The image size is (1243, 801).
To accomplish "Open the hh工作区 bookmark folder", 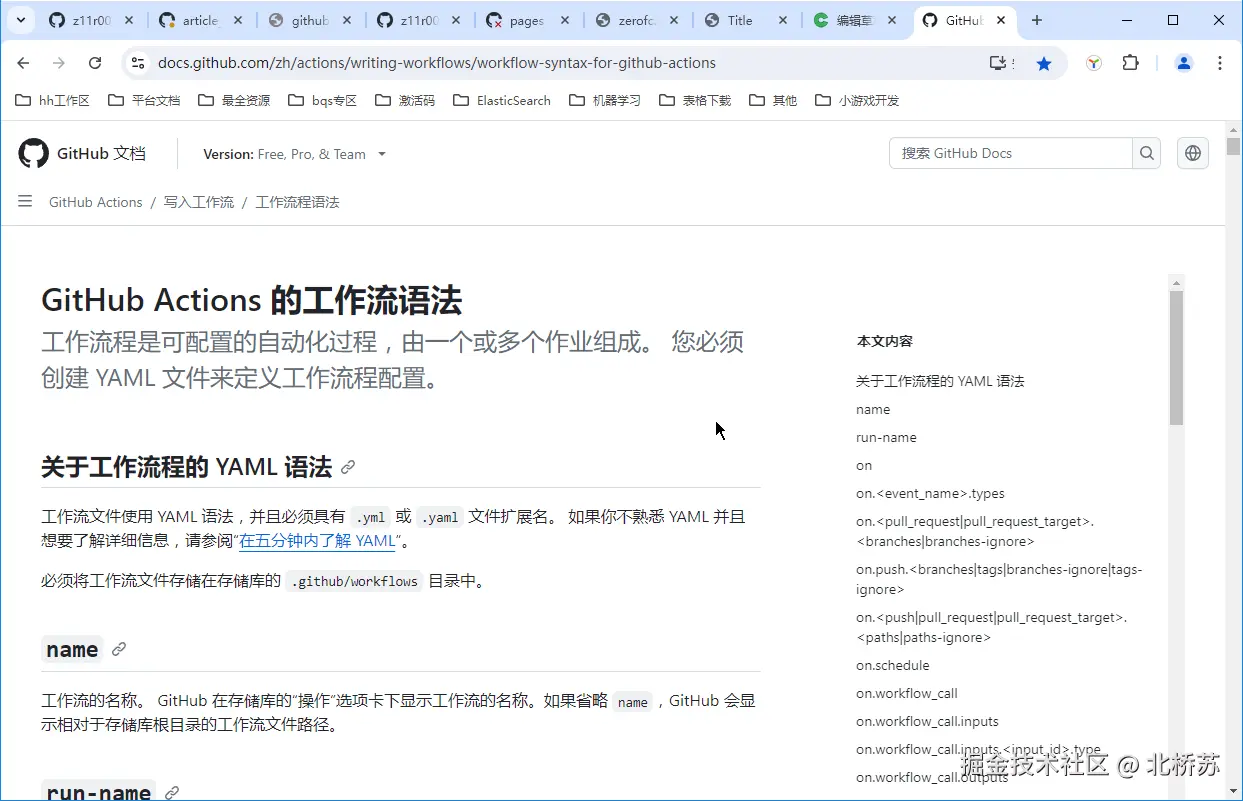I will point(53,100).
